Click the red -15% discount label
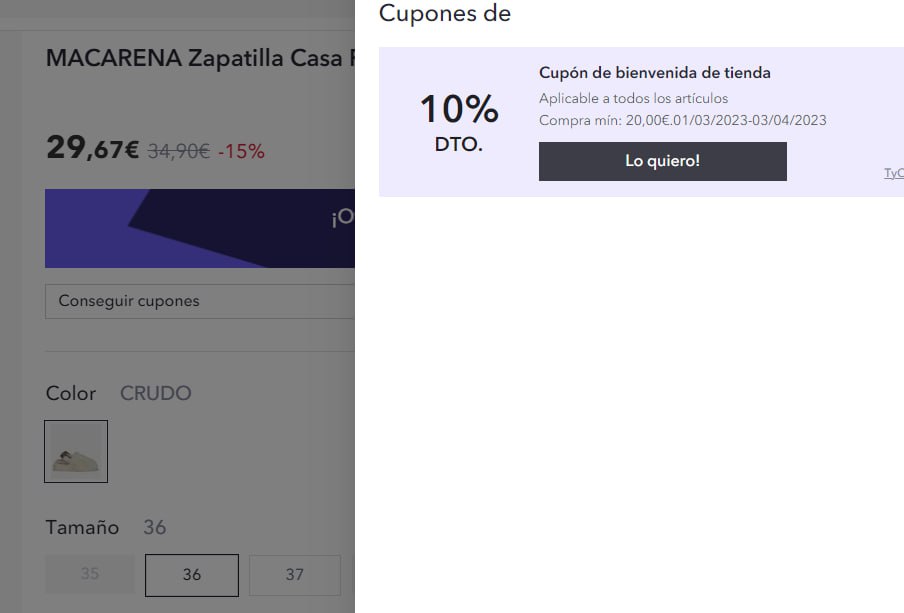 (242, 151)
